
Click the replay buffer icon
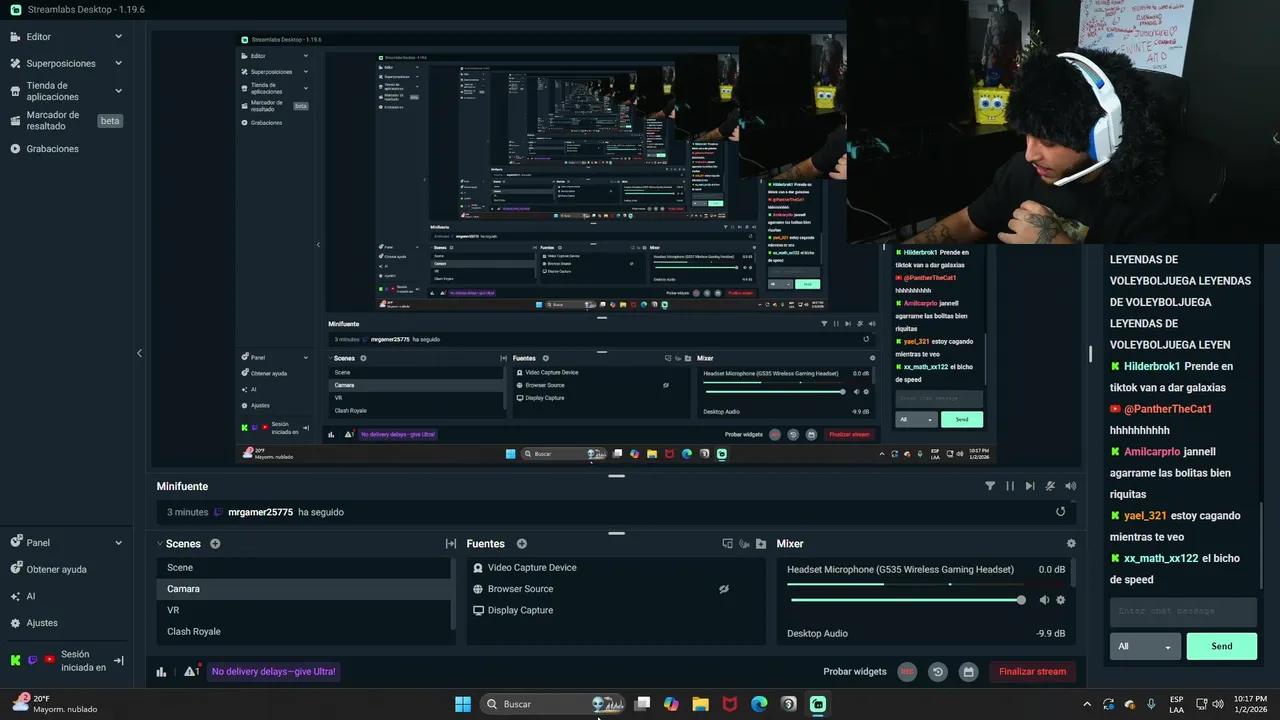938,672
